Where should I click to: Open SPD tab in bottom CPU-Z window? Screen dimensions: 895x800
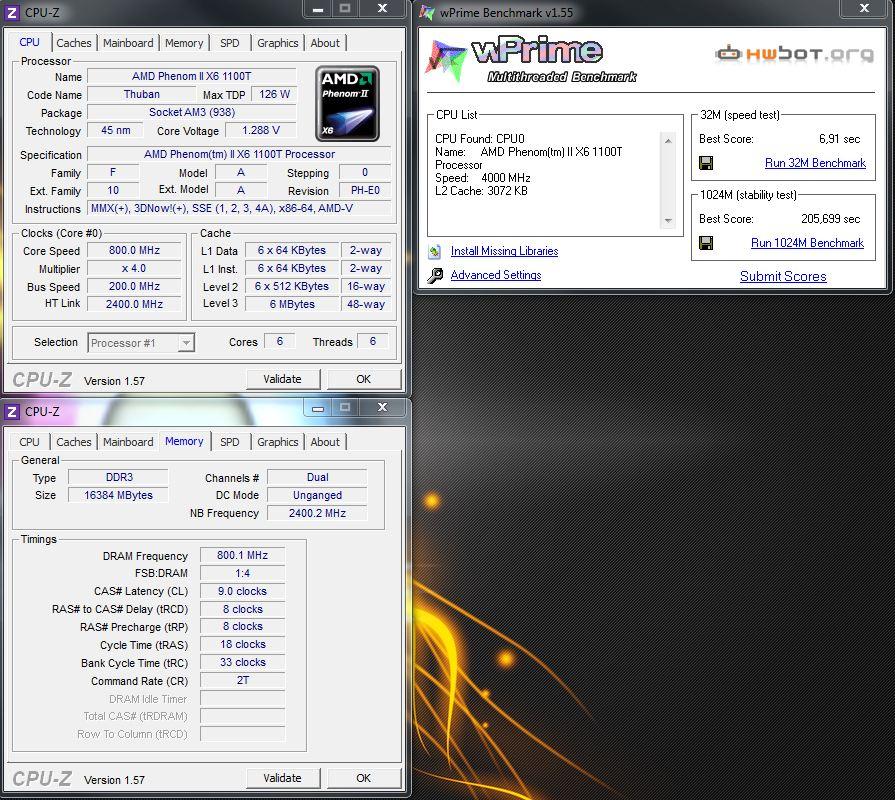pos(229,442)
